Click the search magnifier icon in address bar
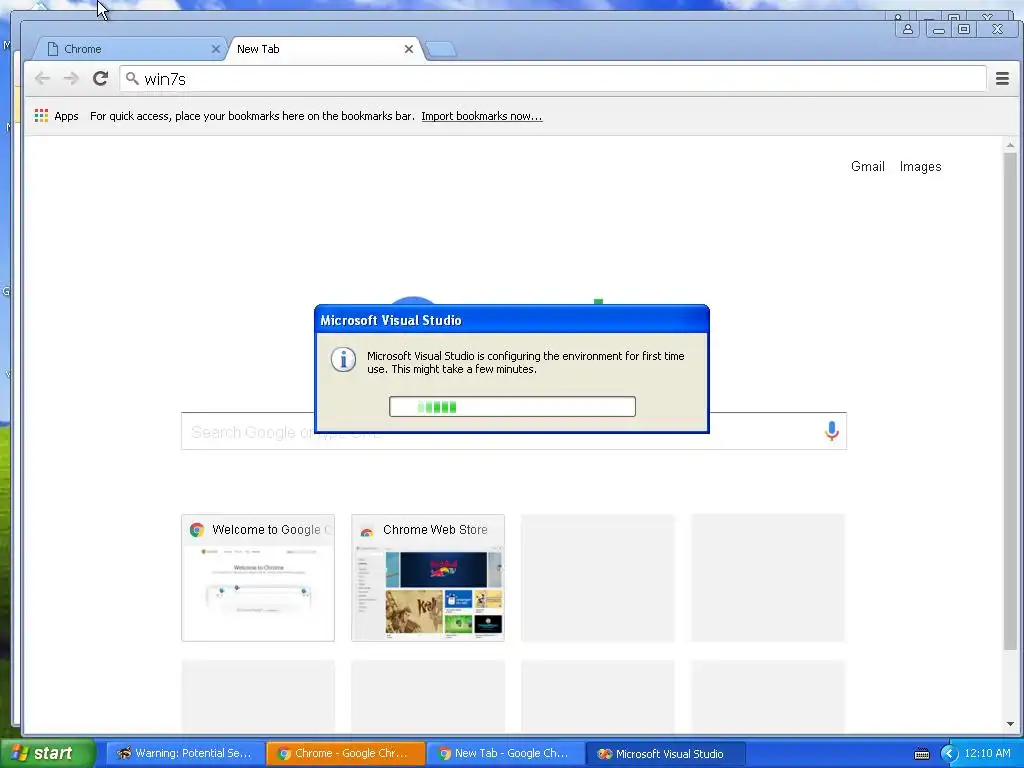Image resolution: width=1024 pixels, height=768 pixels. point(132,79)
